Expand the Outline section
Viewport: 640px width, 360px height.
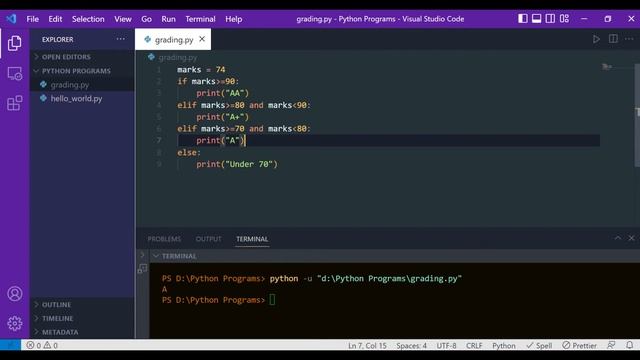[82, 304]
